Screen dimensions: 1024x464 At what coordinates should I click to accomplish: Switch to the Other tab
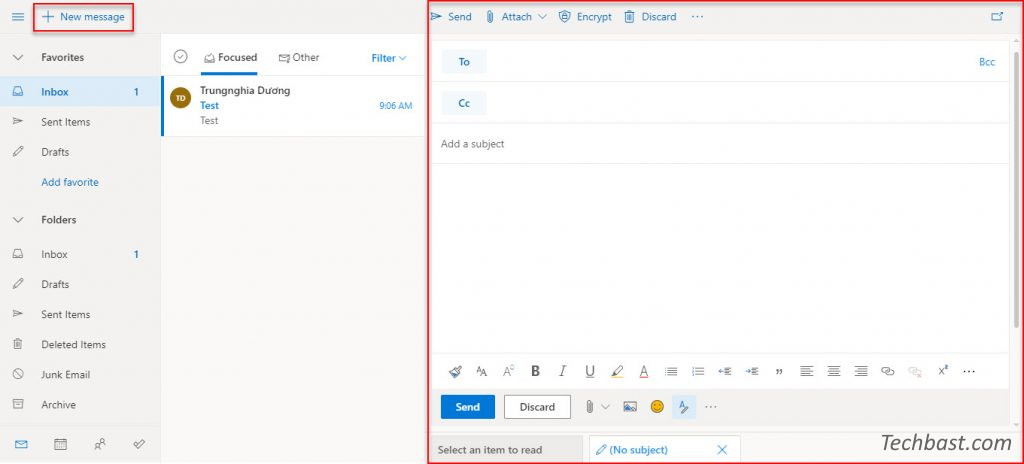coord(299,58)
